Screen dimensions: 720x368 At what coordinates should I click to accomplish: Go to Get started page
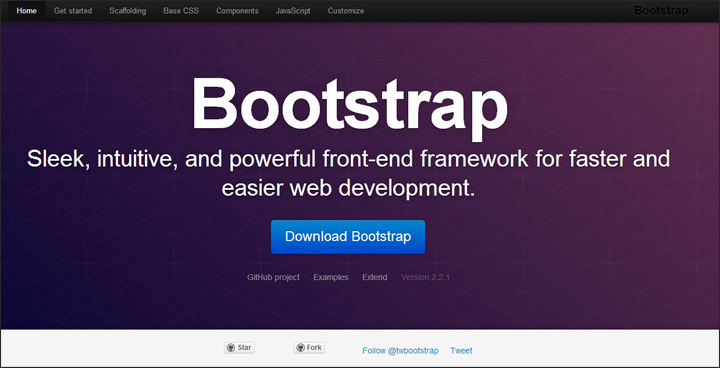pos(73,11)
